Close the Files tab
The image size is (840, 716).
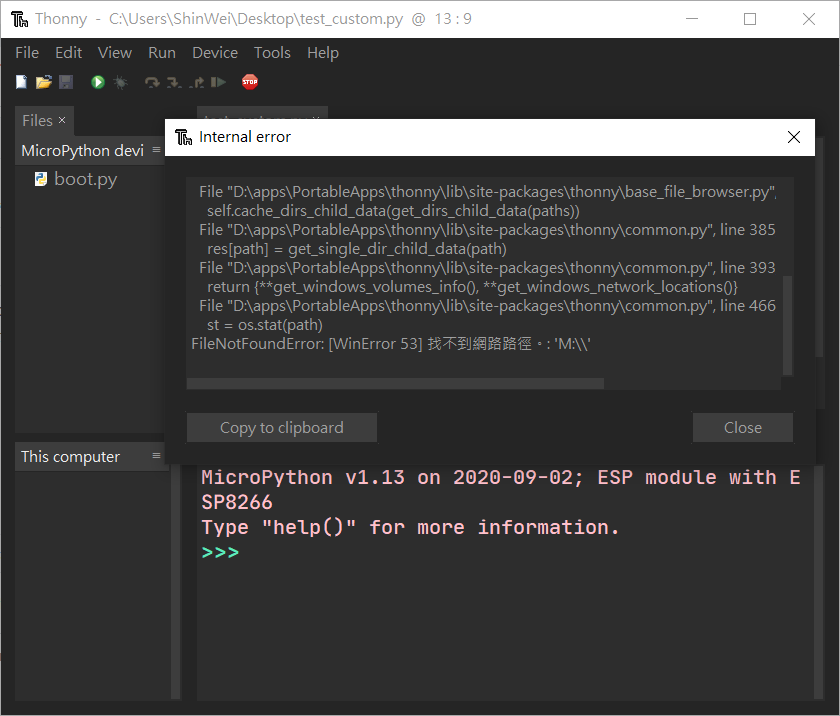pyautogui.click(x=61, y=120)
